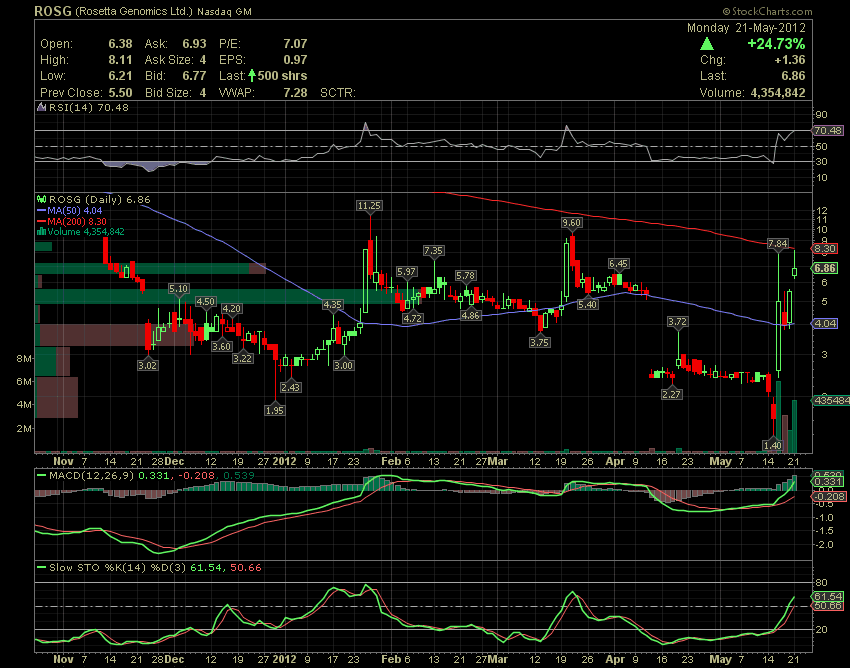
Task: Click the blue 4.04 axis price tag
Action: click(x=825, y=324)
